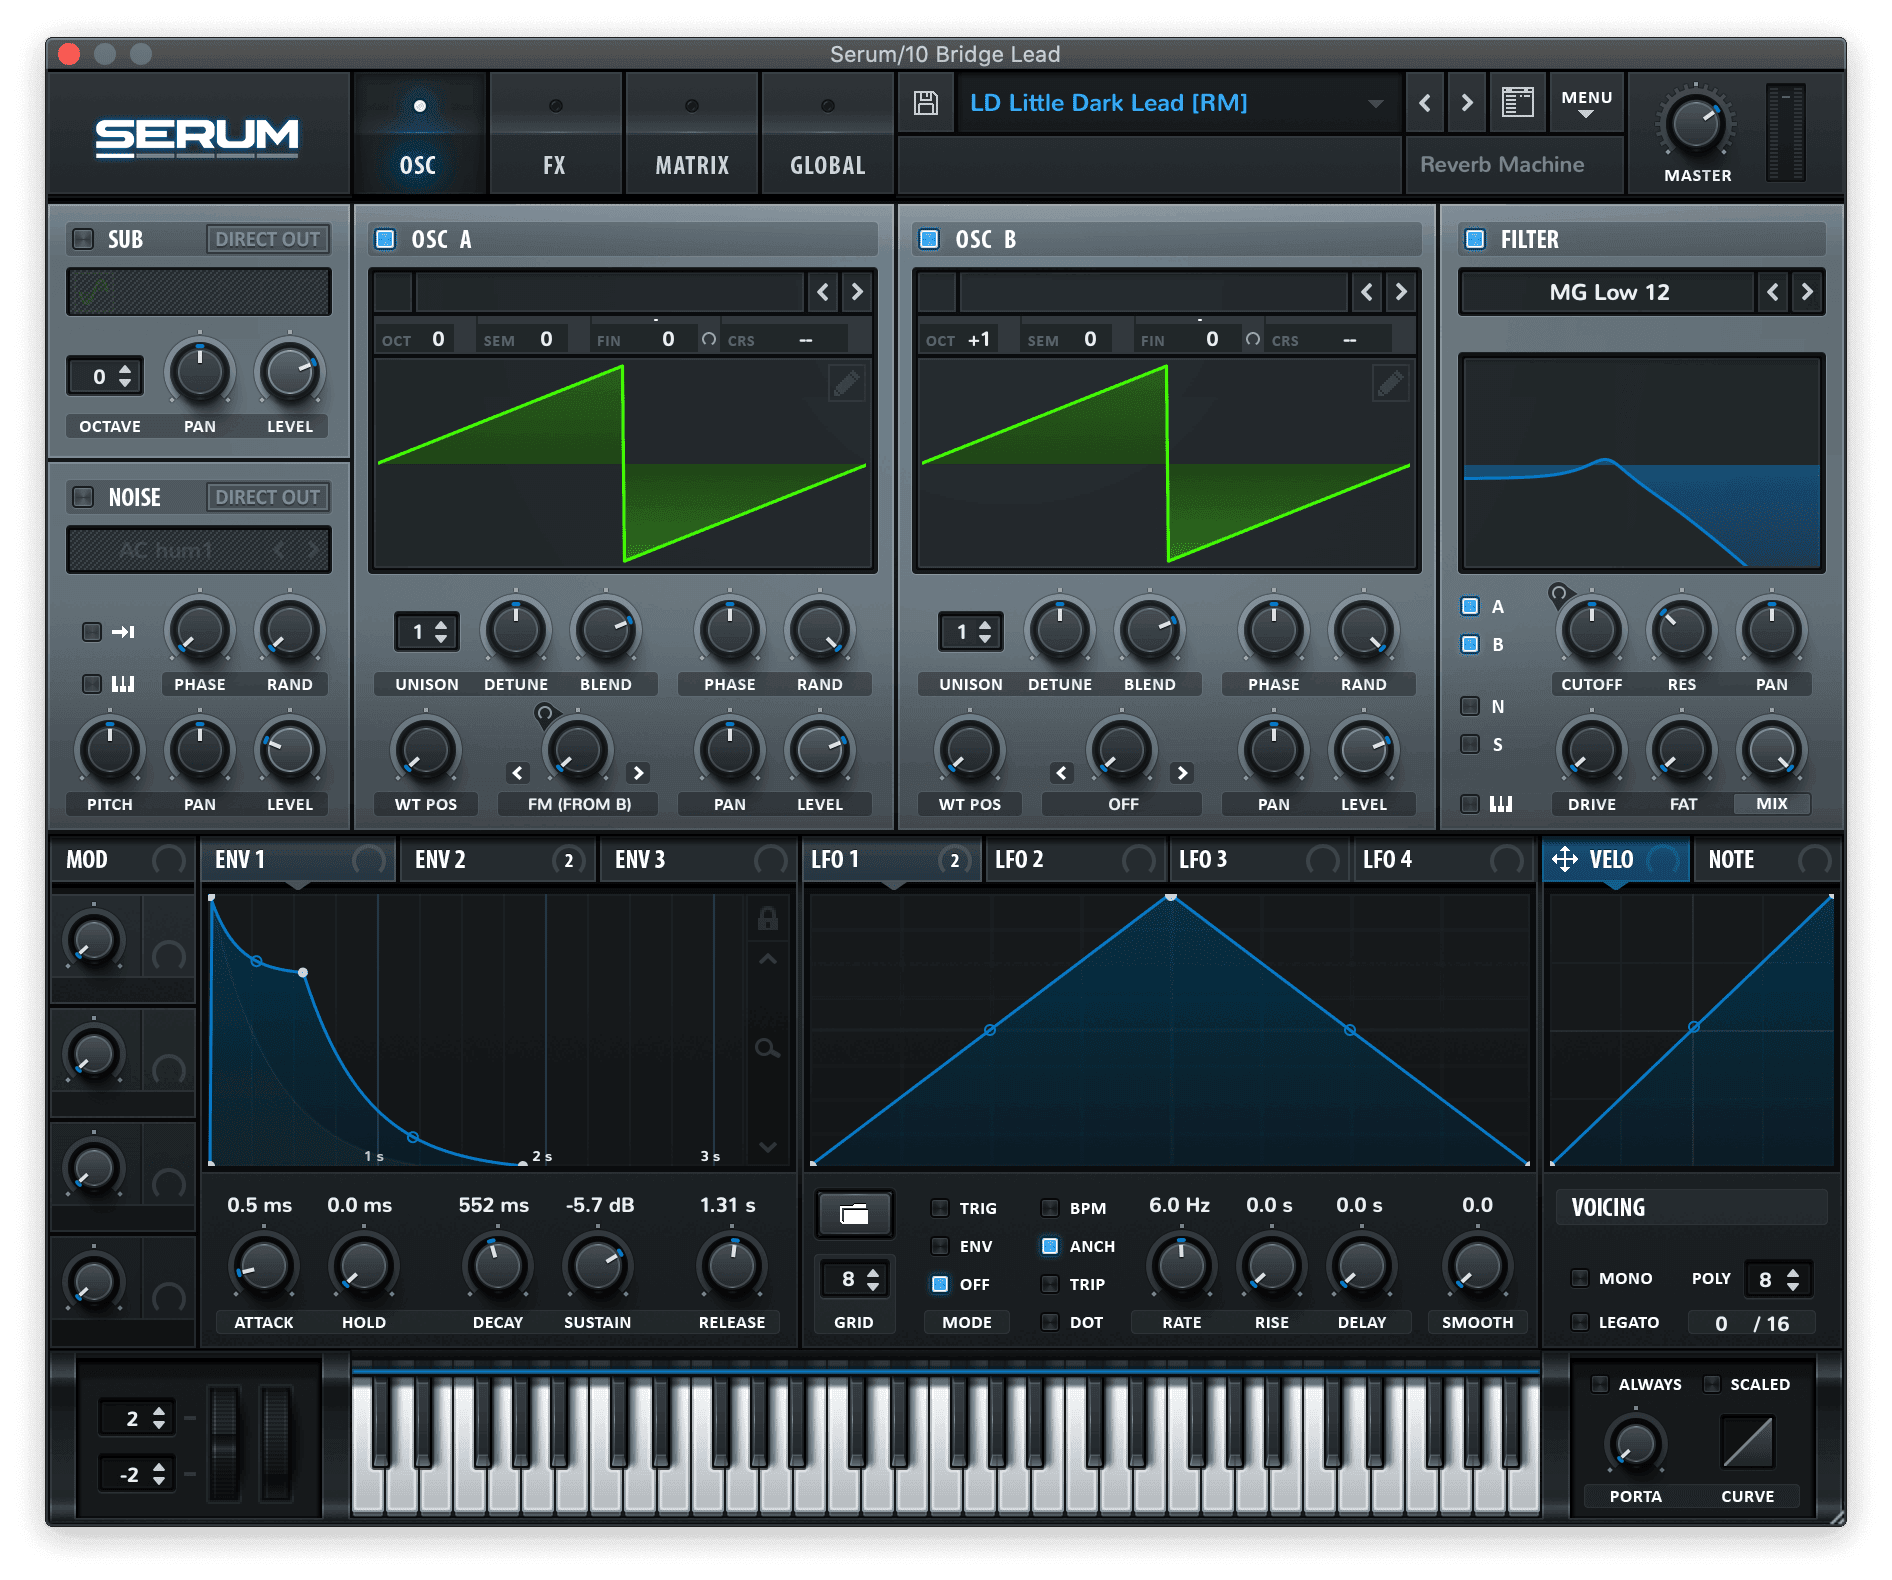
Task: Go to the previous preset arrow
Action: (x=1425, y=103)
